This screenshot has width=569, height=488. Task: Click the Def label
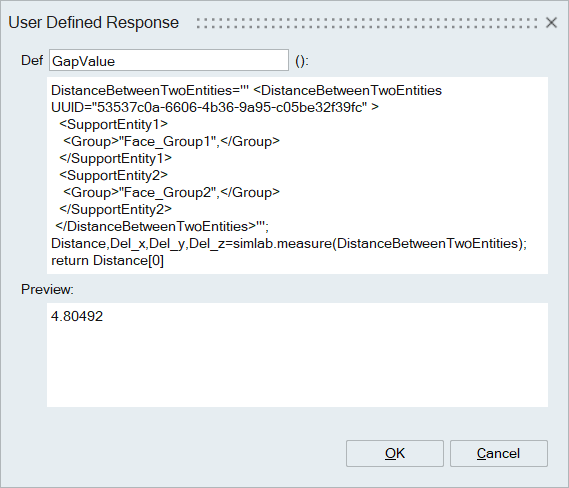[x=32, y=60]
